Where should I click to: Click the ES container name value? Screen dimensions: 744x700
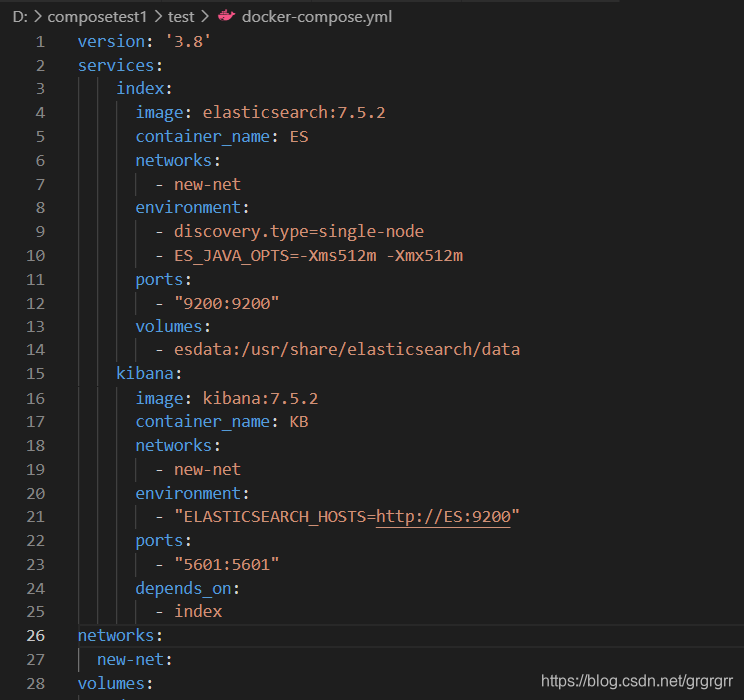point(299,137)
